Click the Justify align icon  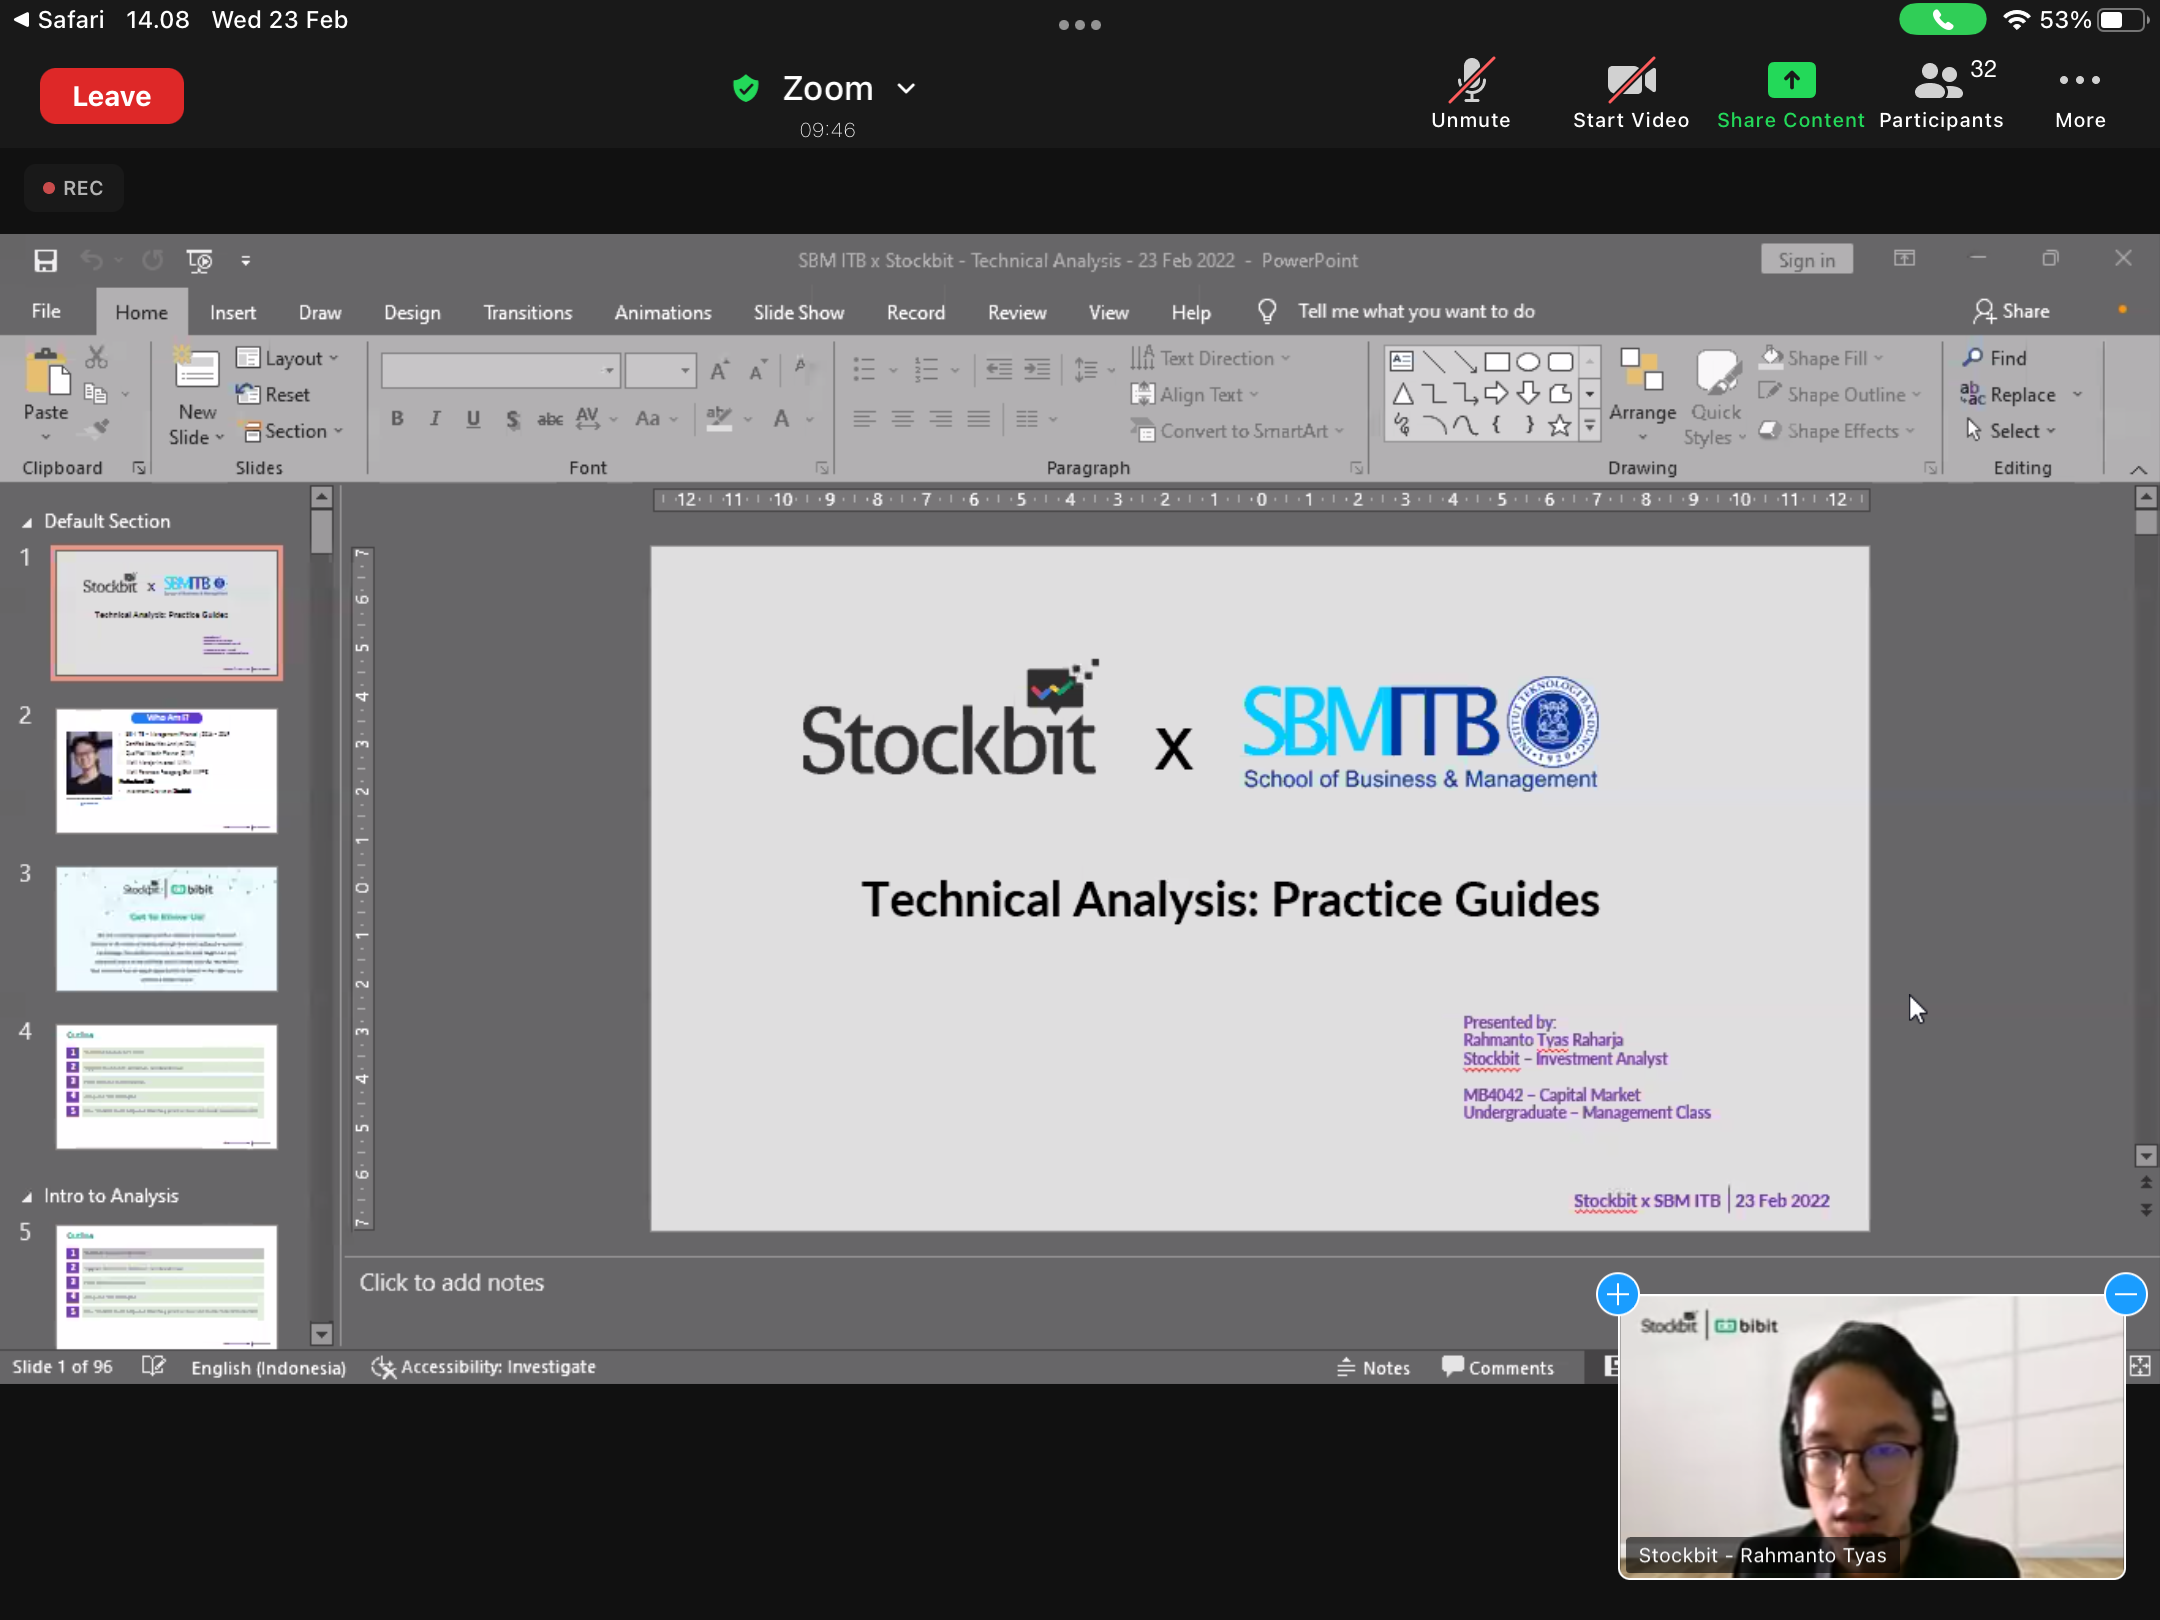point(978,419)
